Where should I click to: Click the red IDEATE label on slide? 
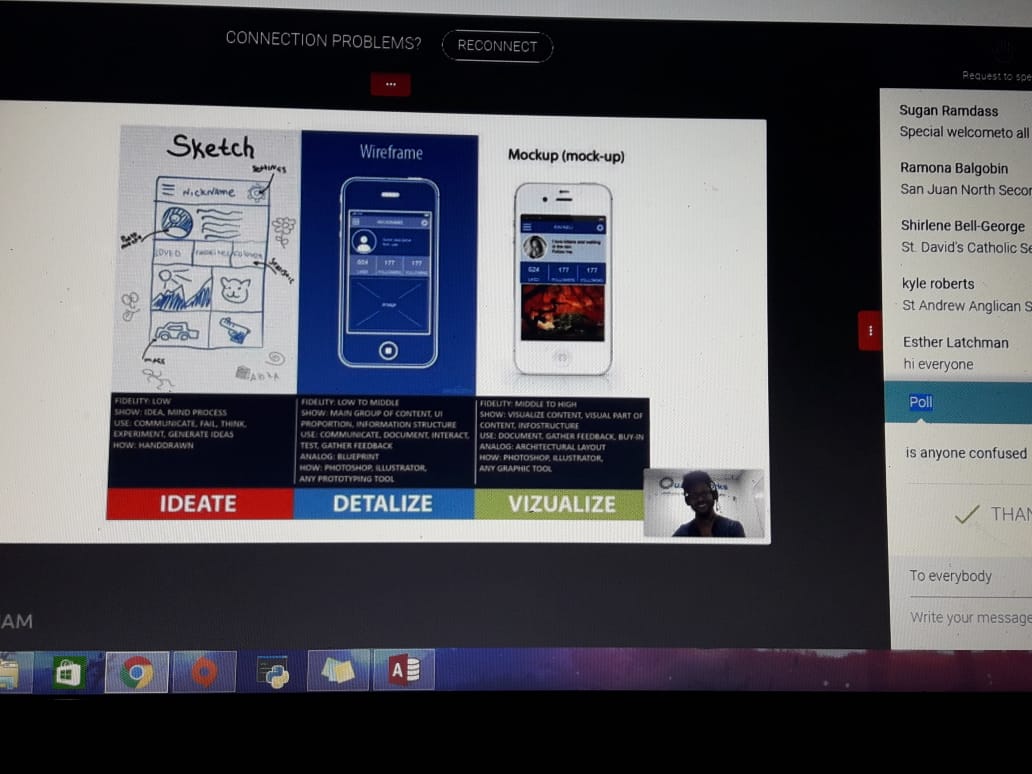[x=199, y=503]
